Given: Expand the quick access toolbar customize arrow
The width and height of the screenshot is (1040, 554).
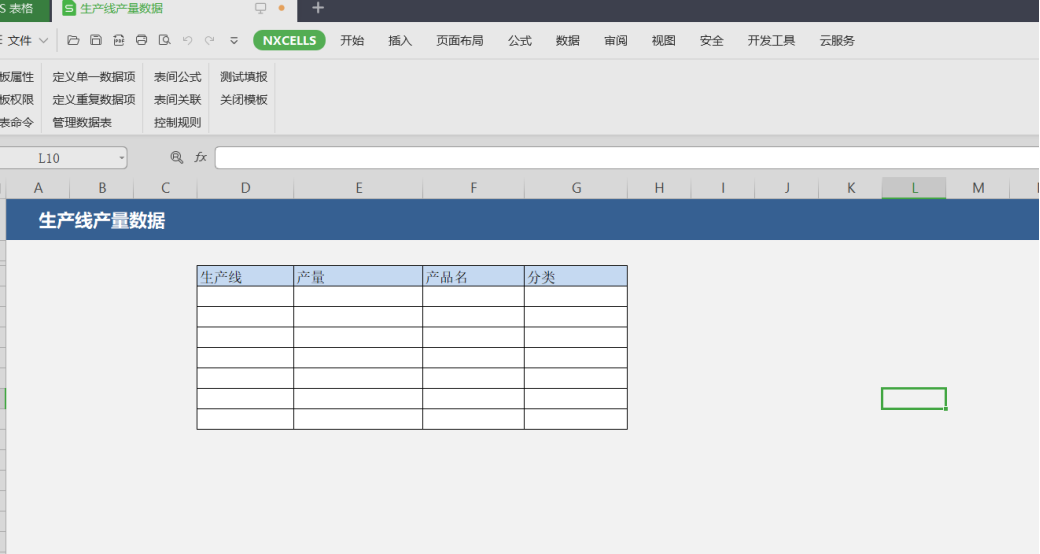Looking at the screenshot, I should click(234, 41).
